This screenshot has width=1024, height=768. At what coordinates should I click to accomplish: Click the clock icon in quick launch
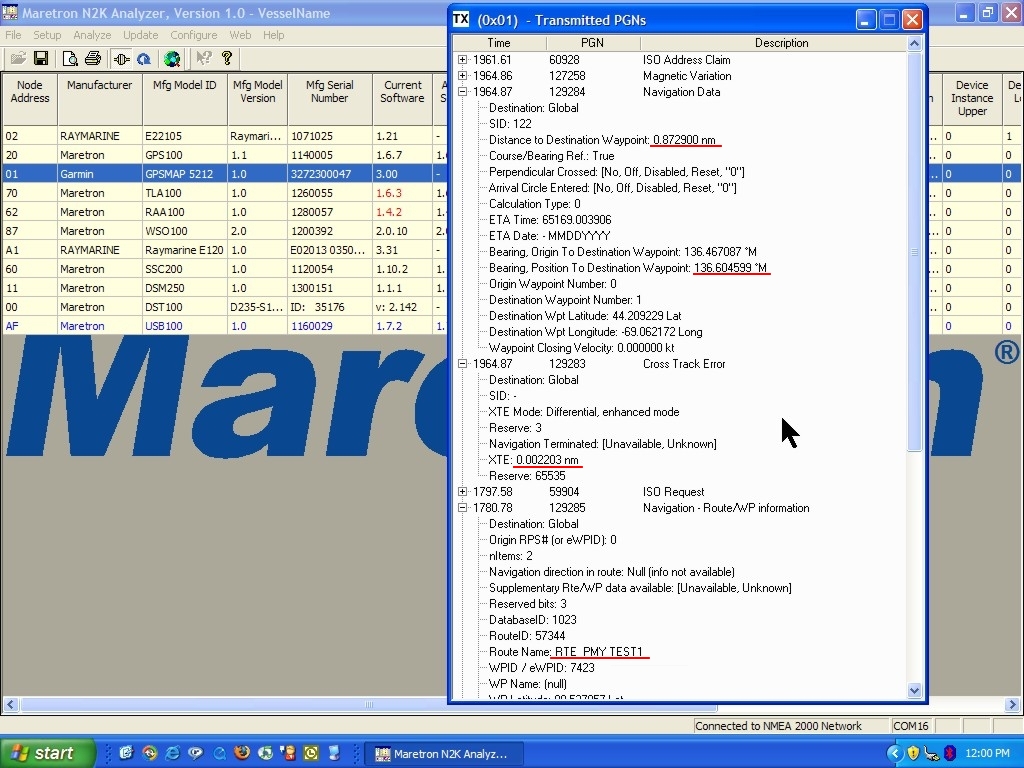311,753
